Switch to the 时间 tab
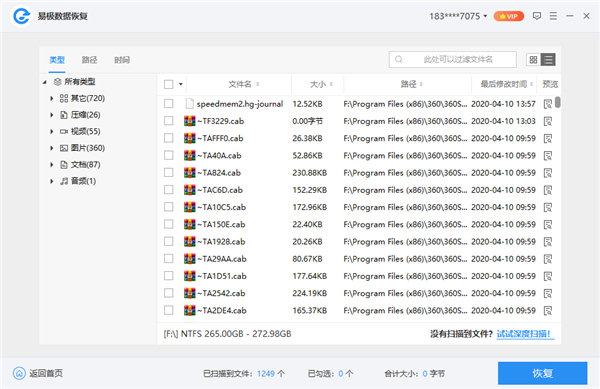The height and width of the screenshot is (389, 600). click(x=122, y=60)
